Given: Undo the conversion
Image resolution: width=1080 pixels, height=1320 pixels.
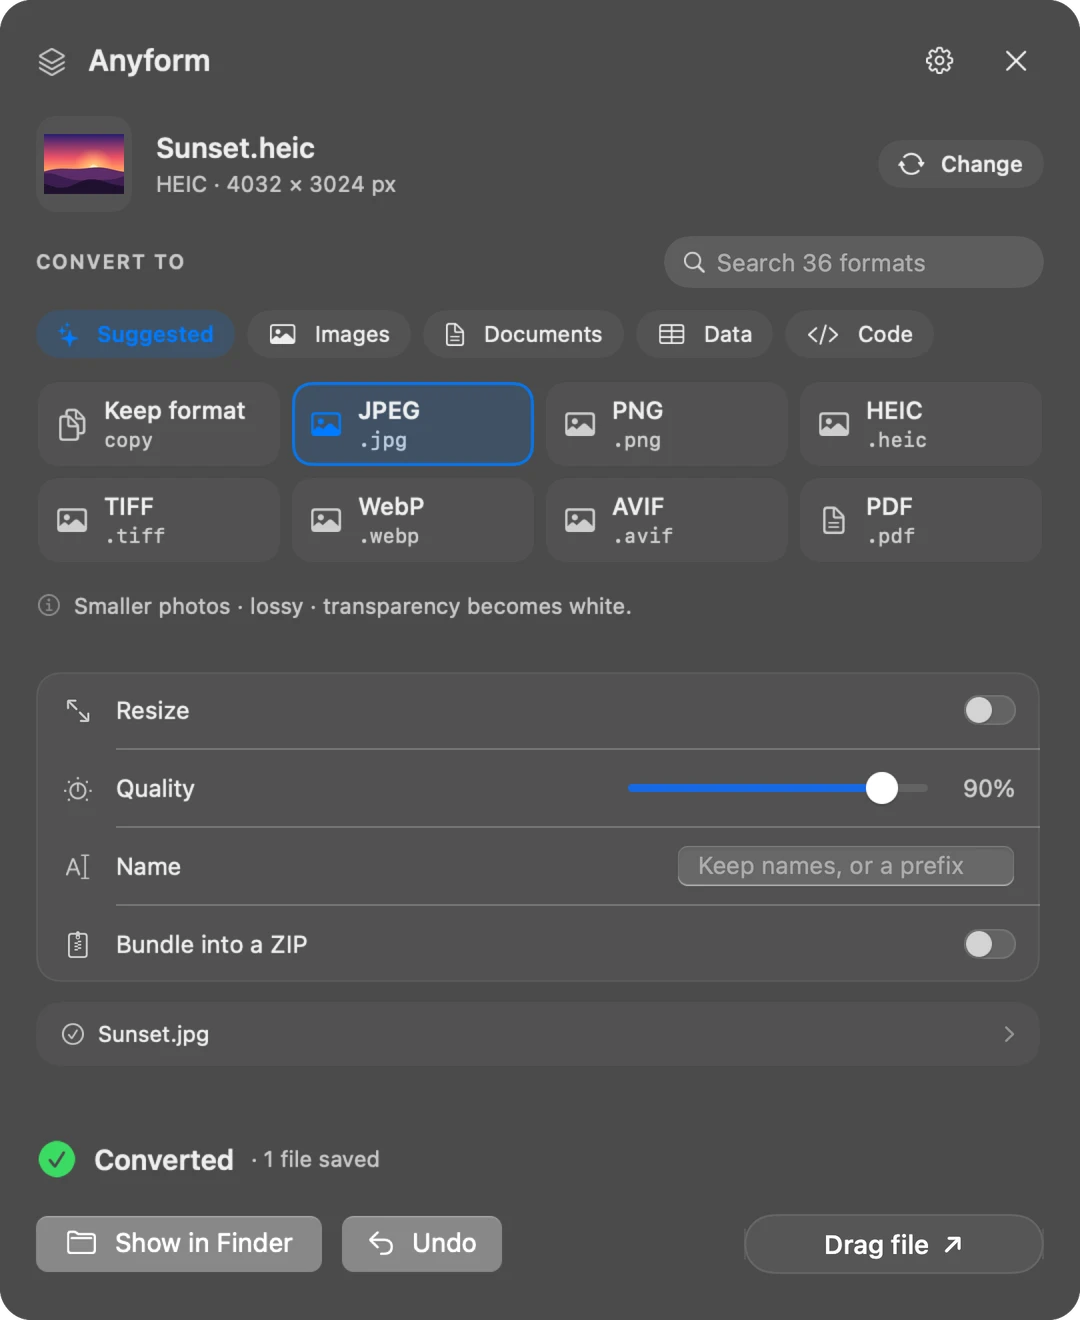Looking at the screenshot, I should pyautogui.click(x=422, y=1243).
